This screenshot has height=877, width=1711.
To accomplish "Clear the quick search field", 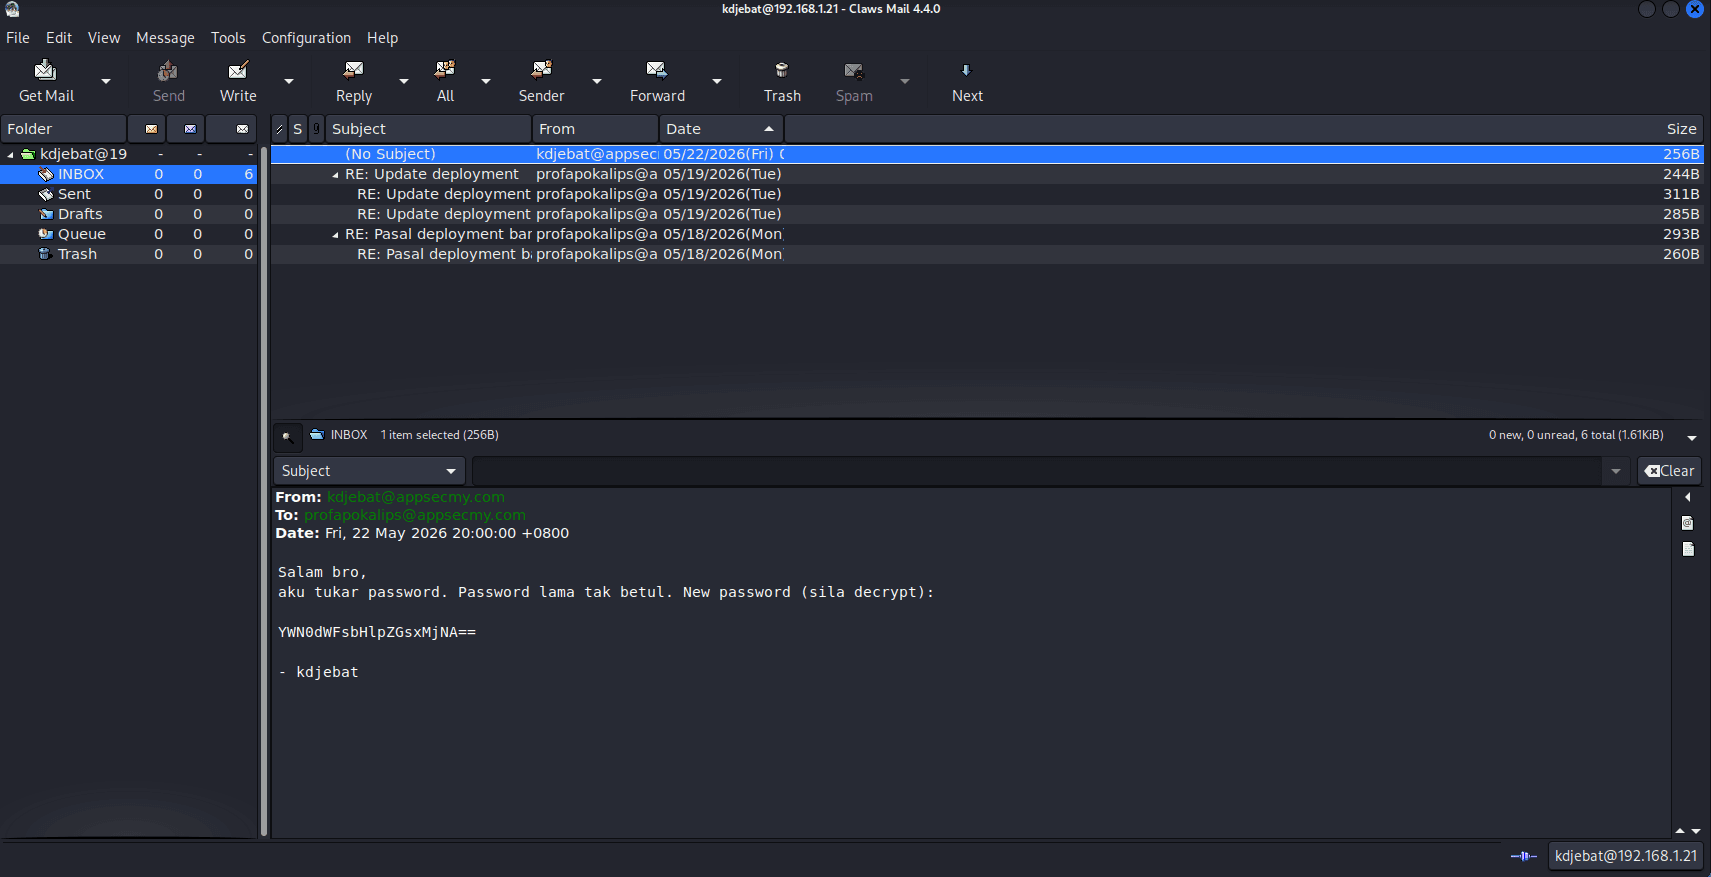I will pos(1669,471).
